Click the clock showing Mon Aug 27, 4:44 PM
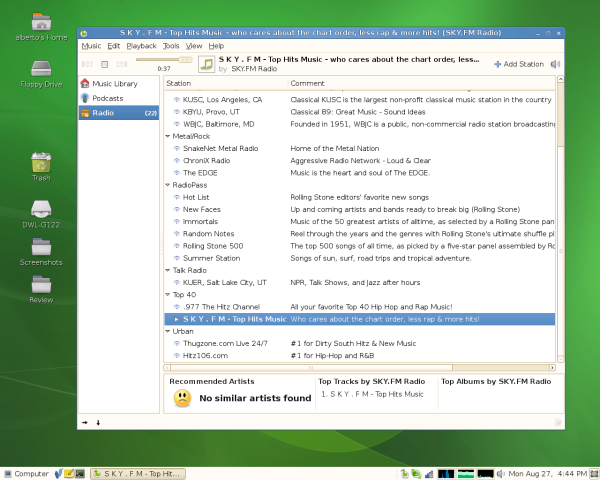Viewport: 600px width, 480px height. click(x=548, y=474)
